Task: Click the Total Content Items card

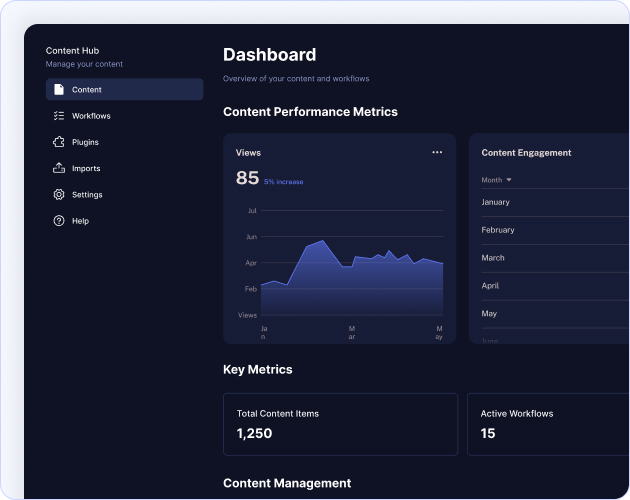Action: 340,424
